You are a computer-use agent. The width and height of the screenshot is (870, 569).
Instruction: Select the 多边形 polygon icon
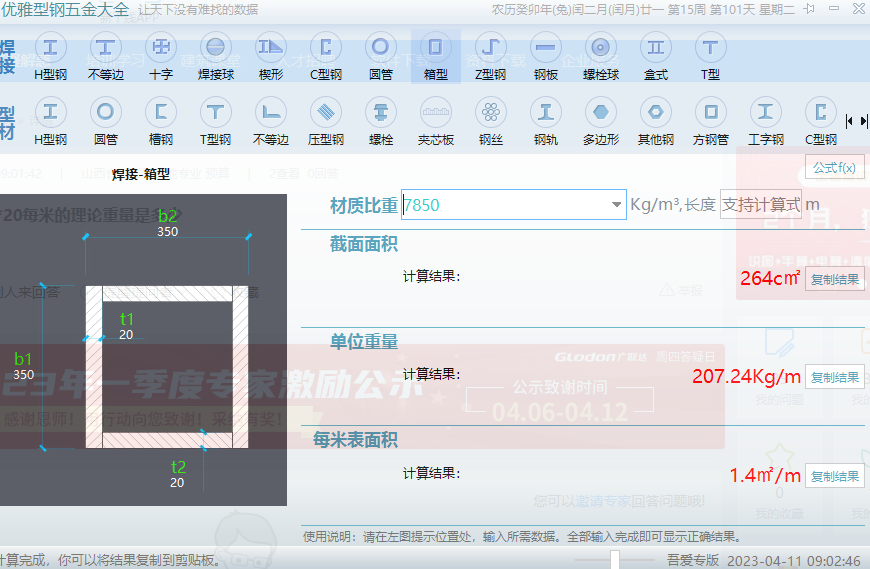(x=601, y=121)
